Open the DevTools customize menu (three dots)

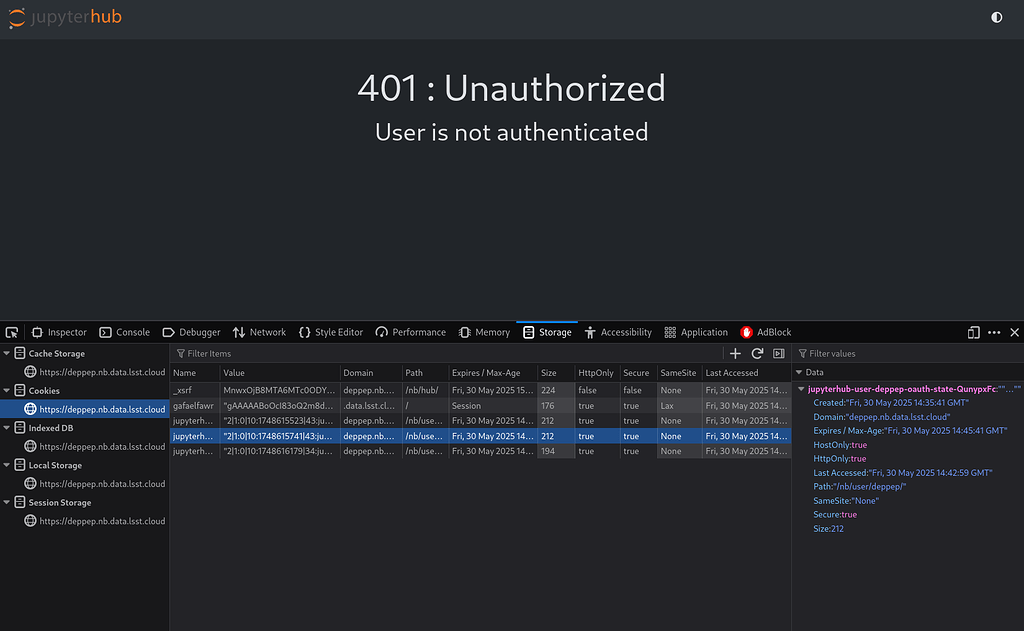point(994,331)
